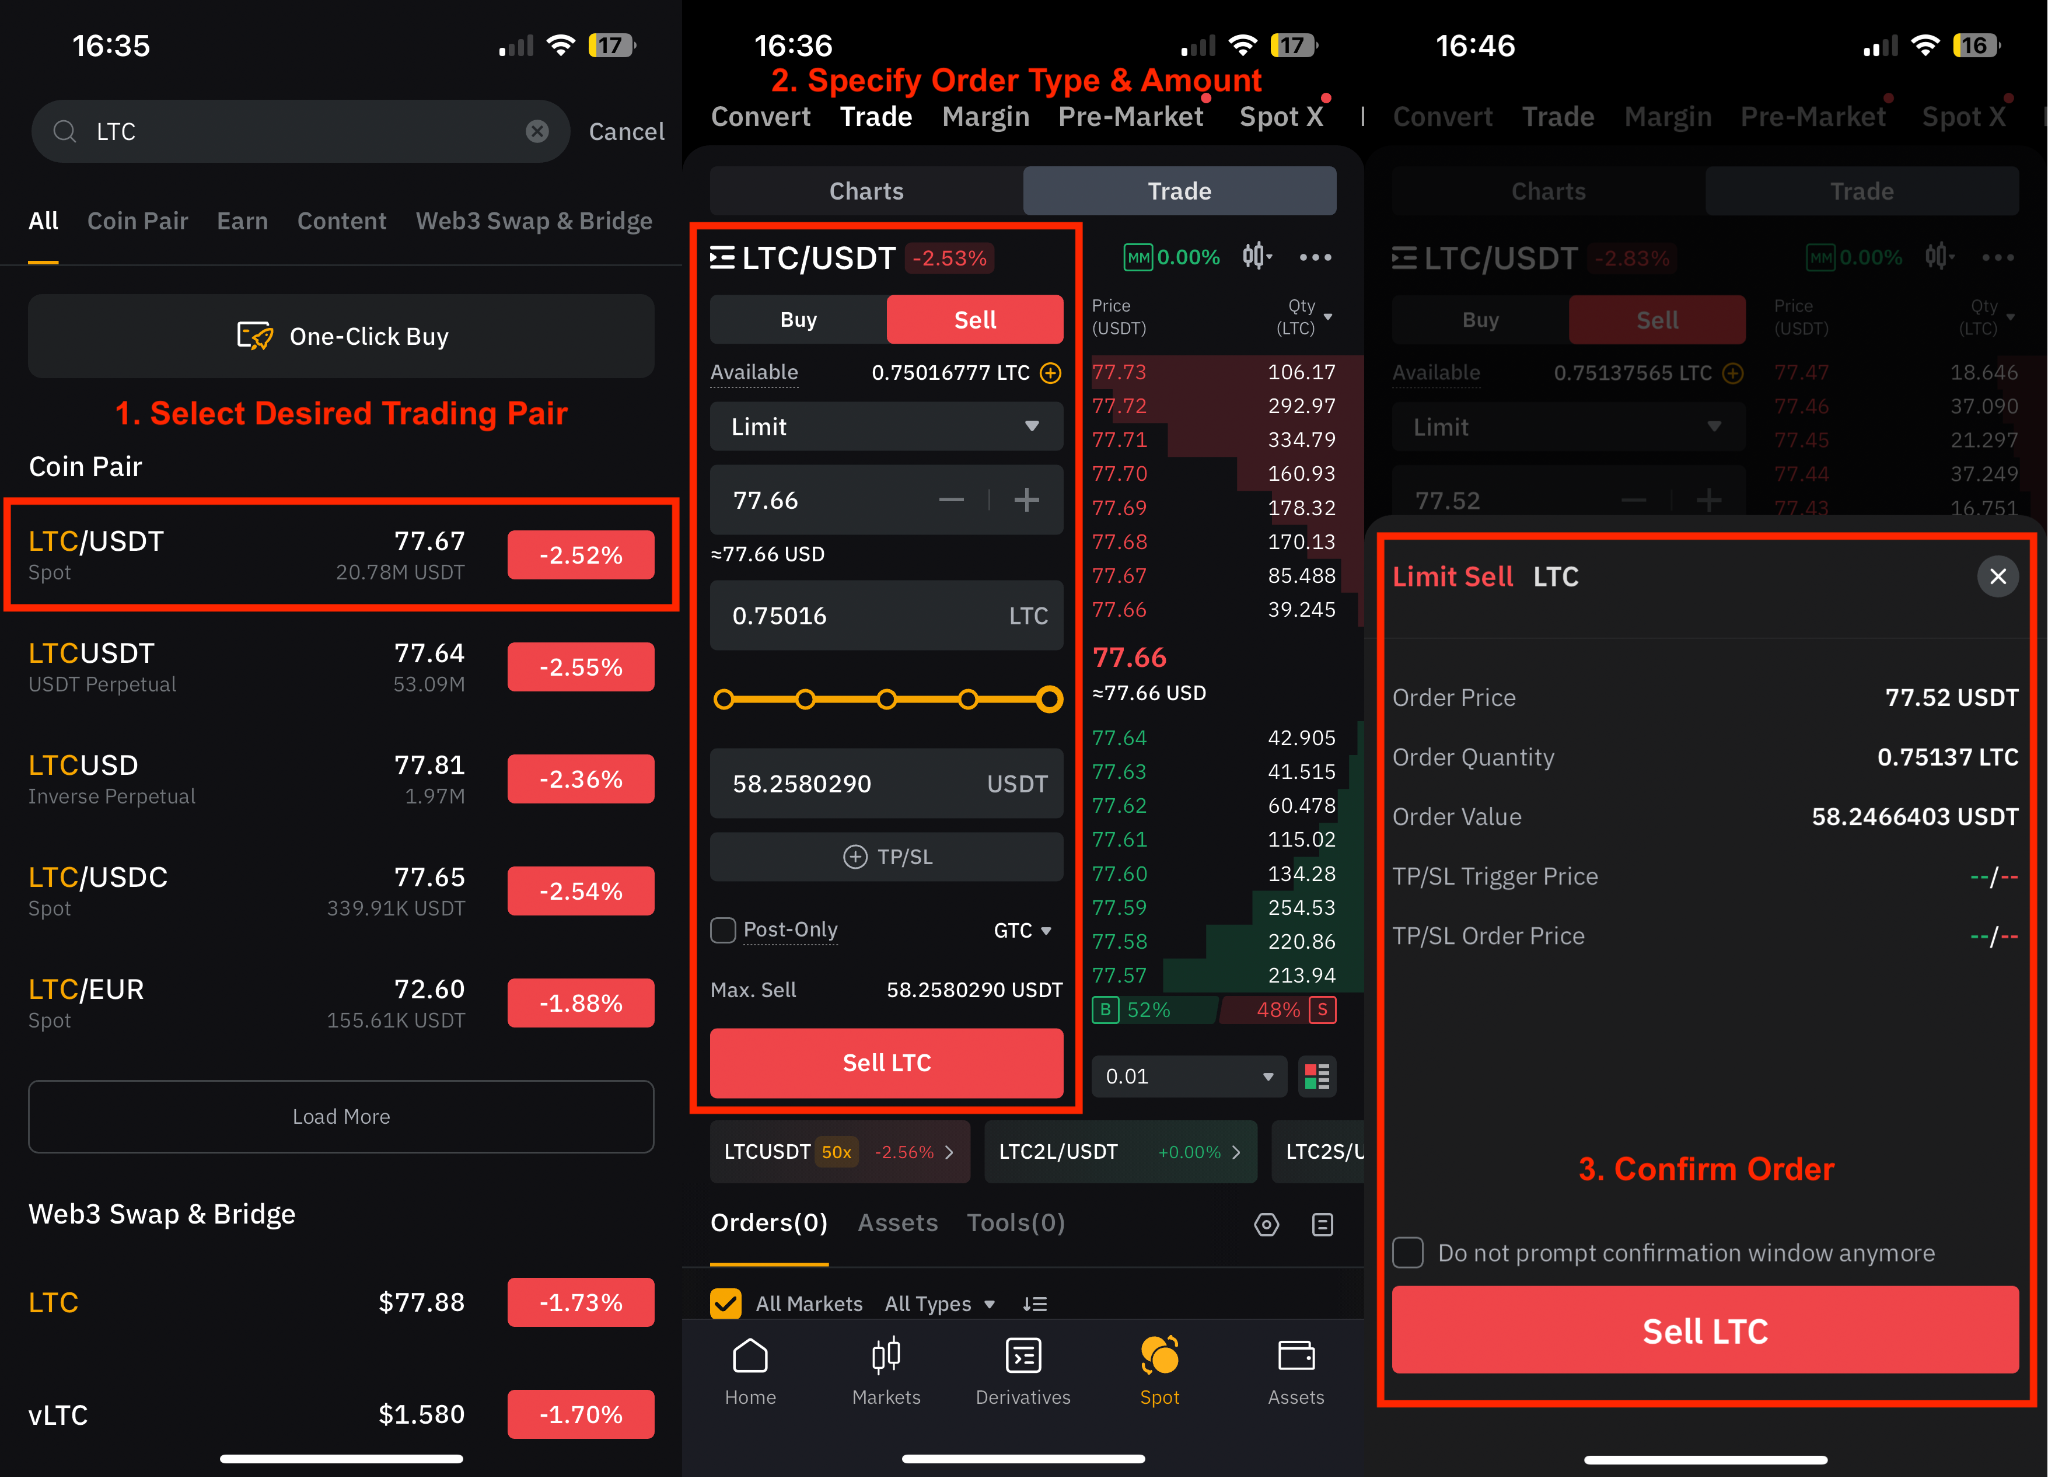Image resolution: width=2048 pixels, height=1477 pixels.
Task: Enable the Post-Only checkbox
Action: (x=723, y=930)
